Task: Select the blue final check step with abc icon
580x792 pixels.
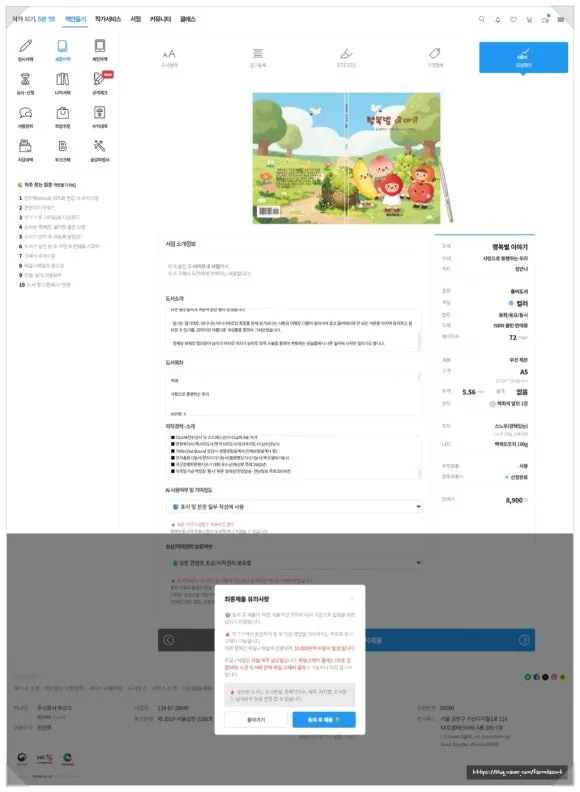Action: click(523, 57)
